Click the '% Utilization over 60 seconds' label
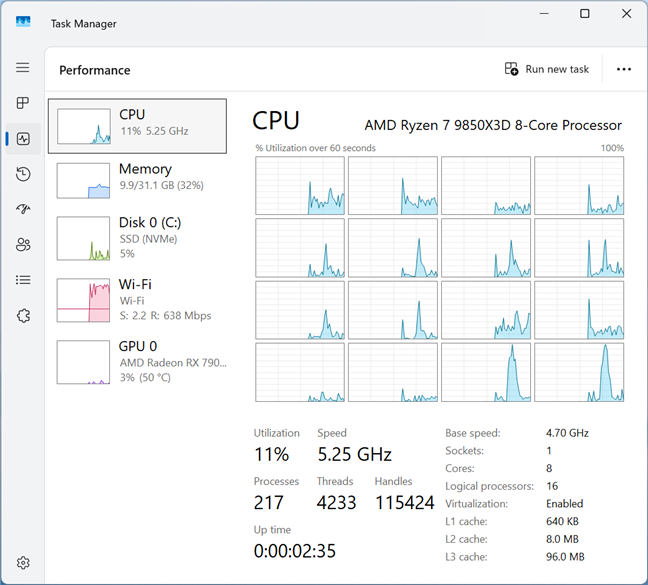 [315, 148]
